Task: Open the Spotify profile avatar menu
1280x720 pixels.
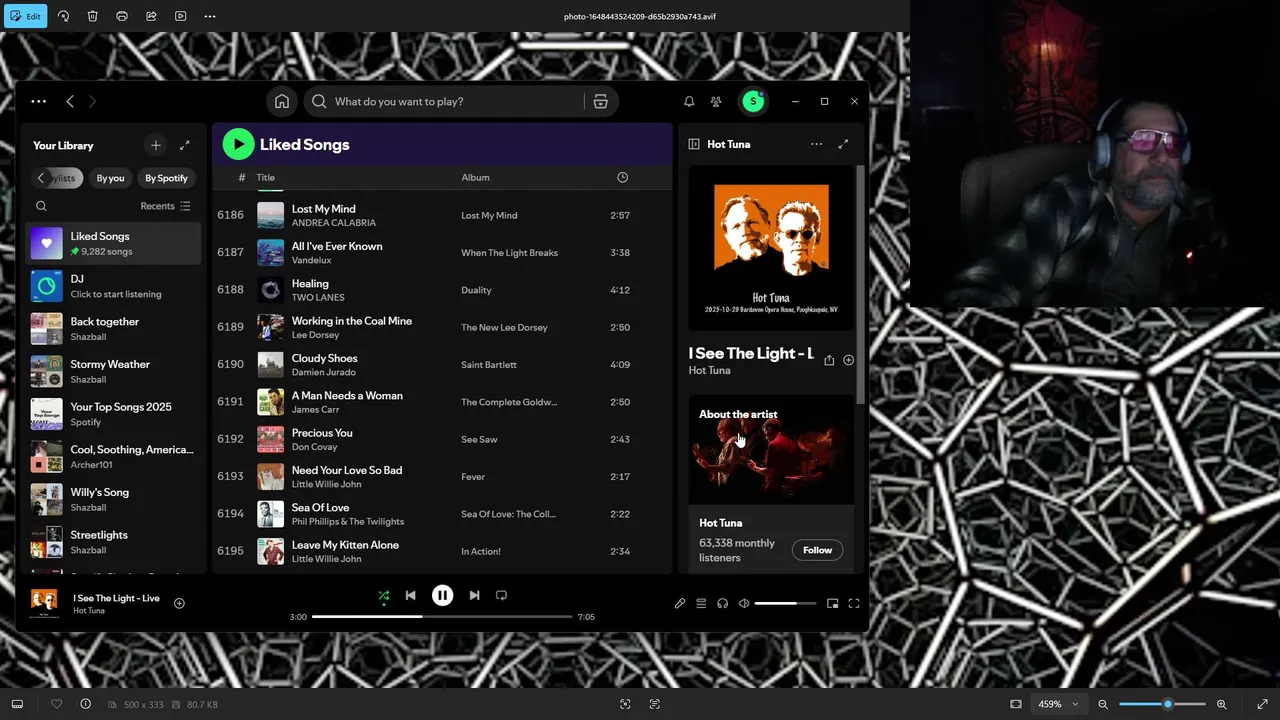Action: tap(753, 101)
